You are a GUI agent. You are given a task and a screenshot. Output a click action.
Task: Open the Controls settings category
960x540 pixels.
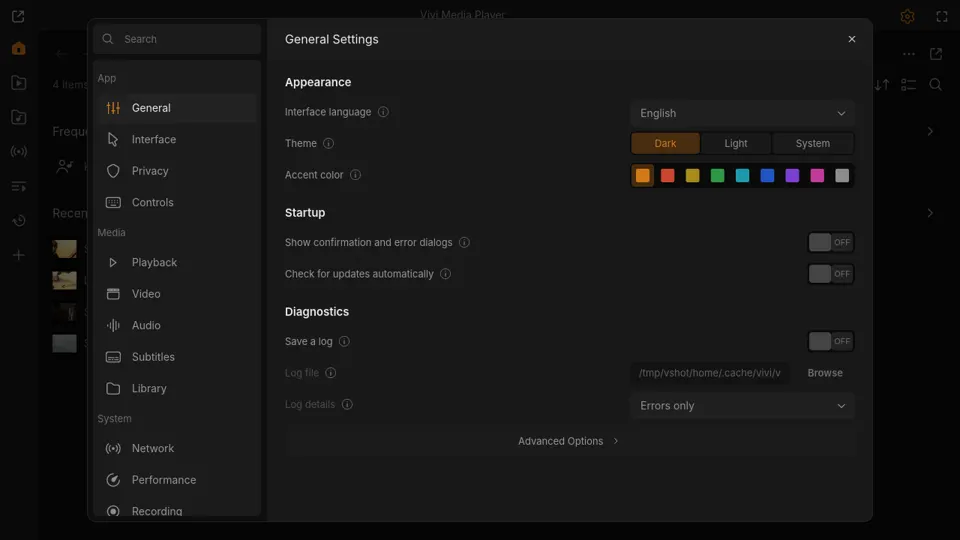coord(176,203)
